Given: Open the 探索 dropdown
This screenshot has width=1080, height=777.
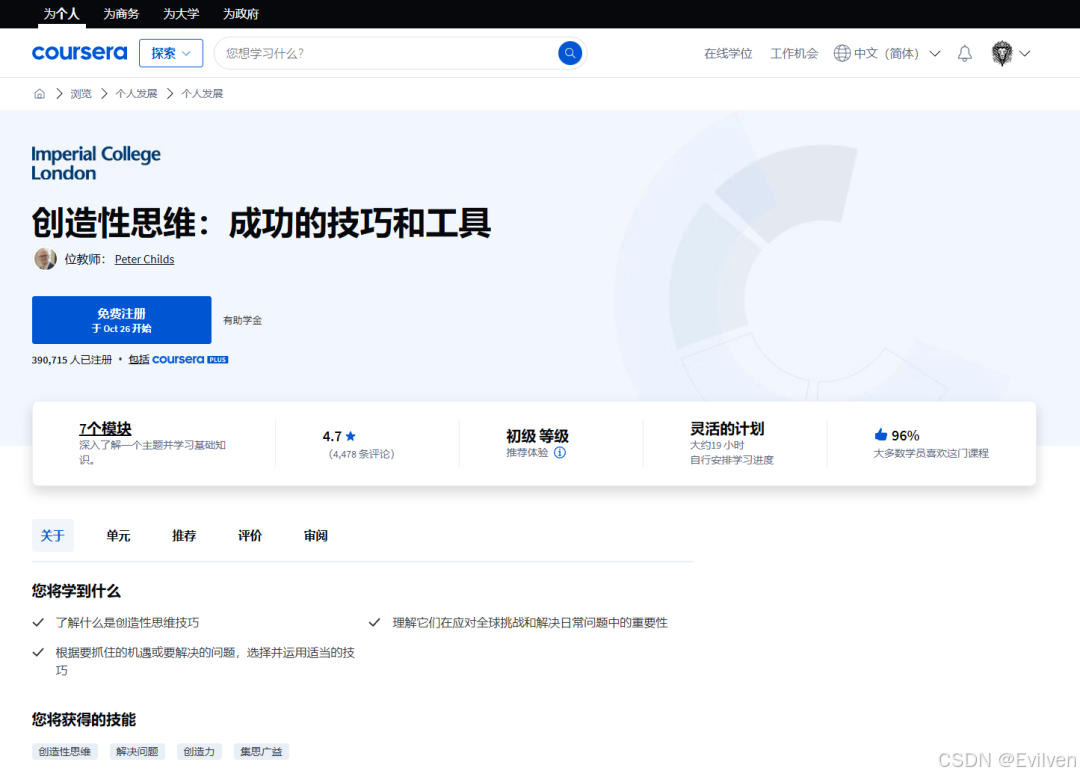Looking at the screenshot, I should click(x=171, y=53).
